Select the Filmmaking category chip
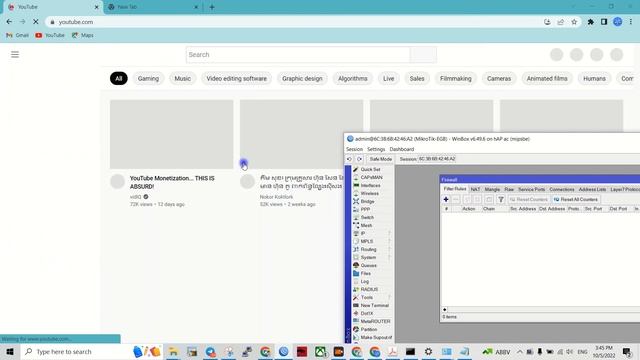 (456, 78)
